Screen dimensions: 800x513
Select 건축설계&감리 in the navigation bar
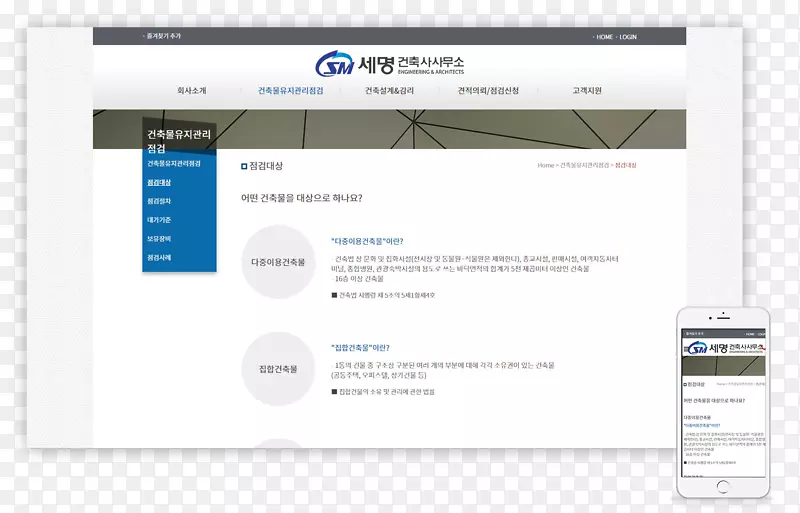point(389,91)
